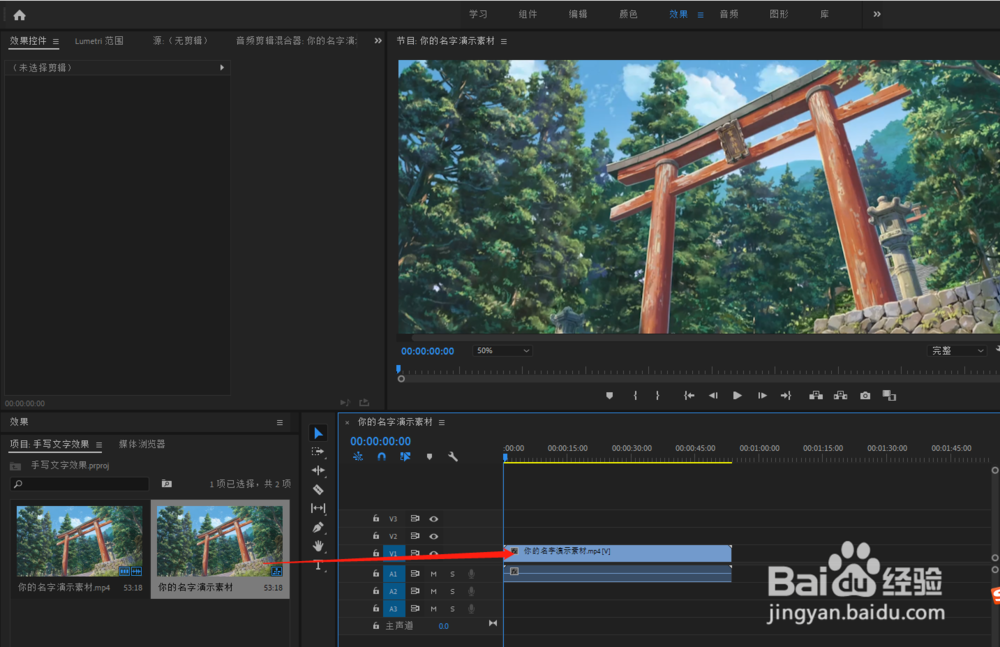Mark In point in Program monitor
1000x647 pixels.
635,396
